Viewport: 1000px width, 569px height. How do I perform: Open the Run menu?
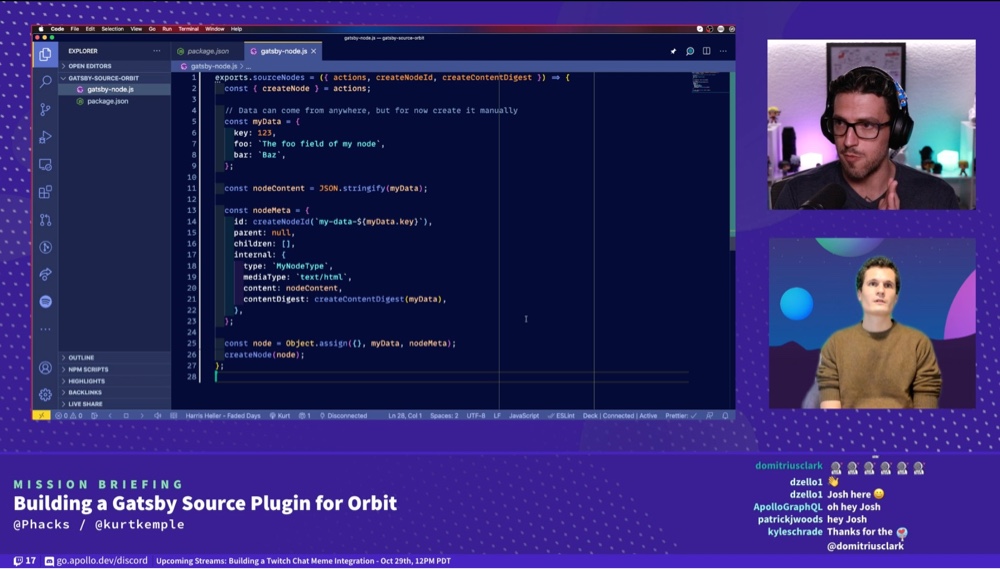click(166, 29)
